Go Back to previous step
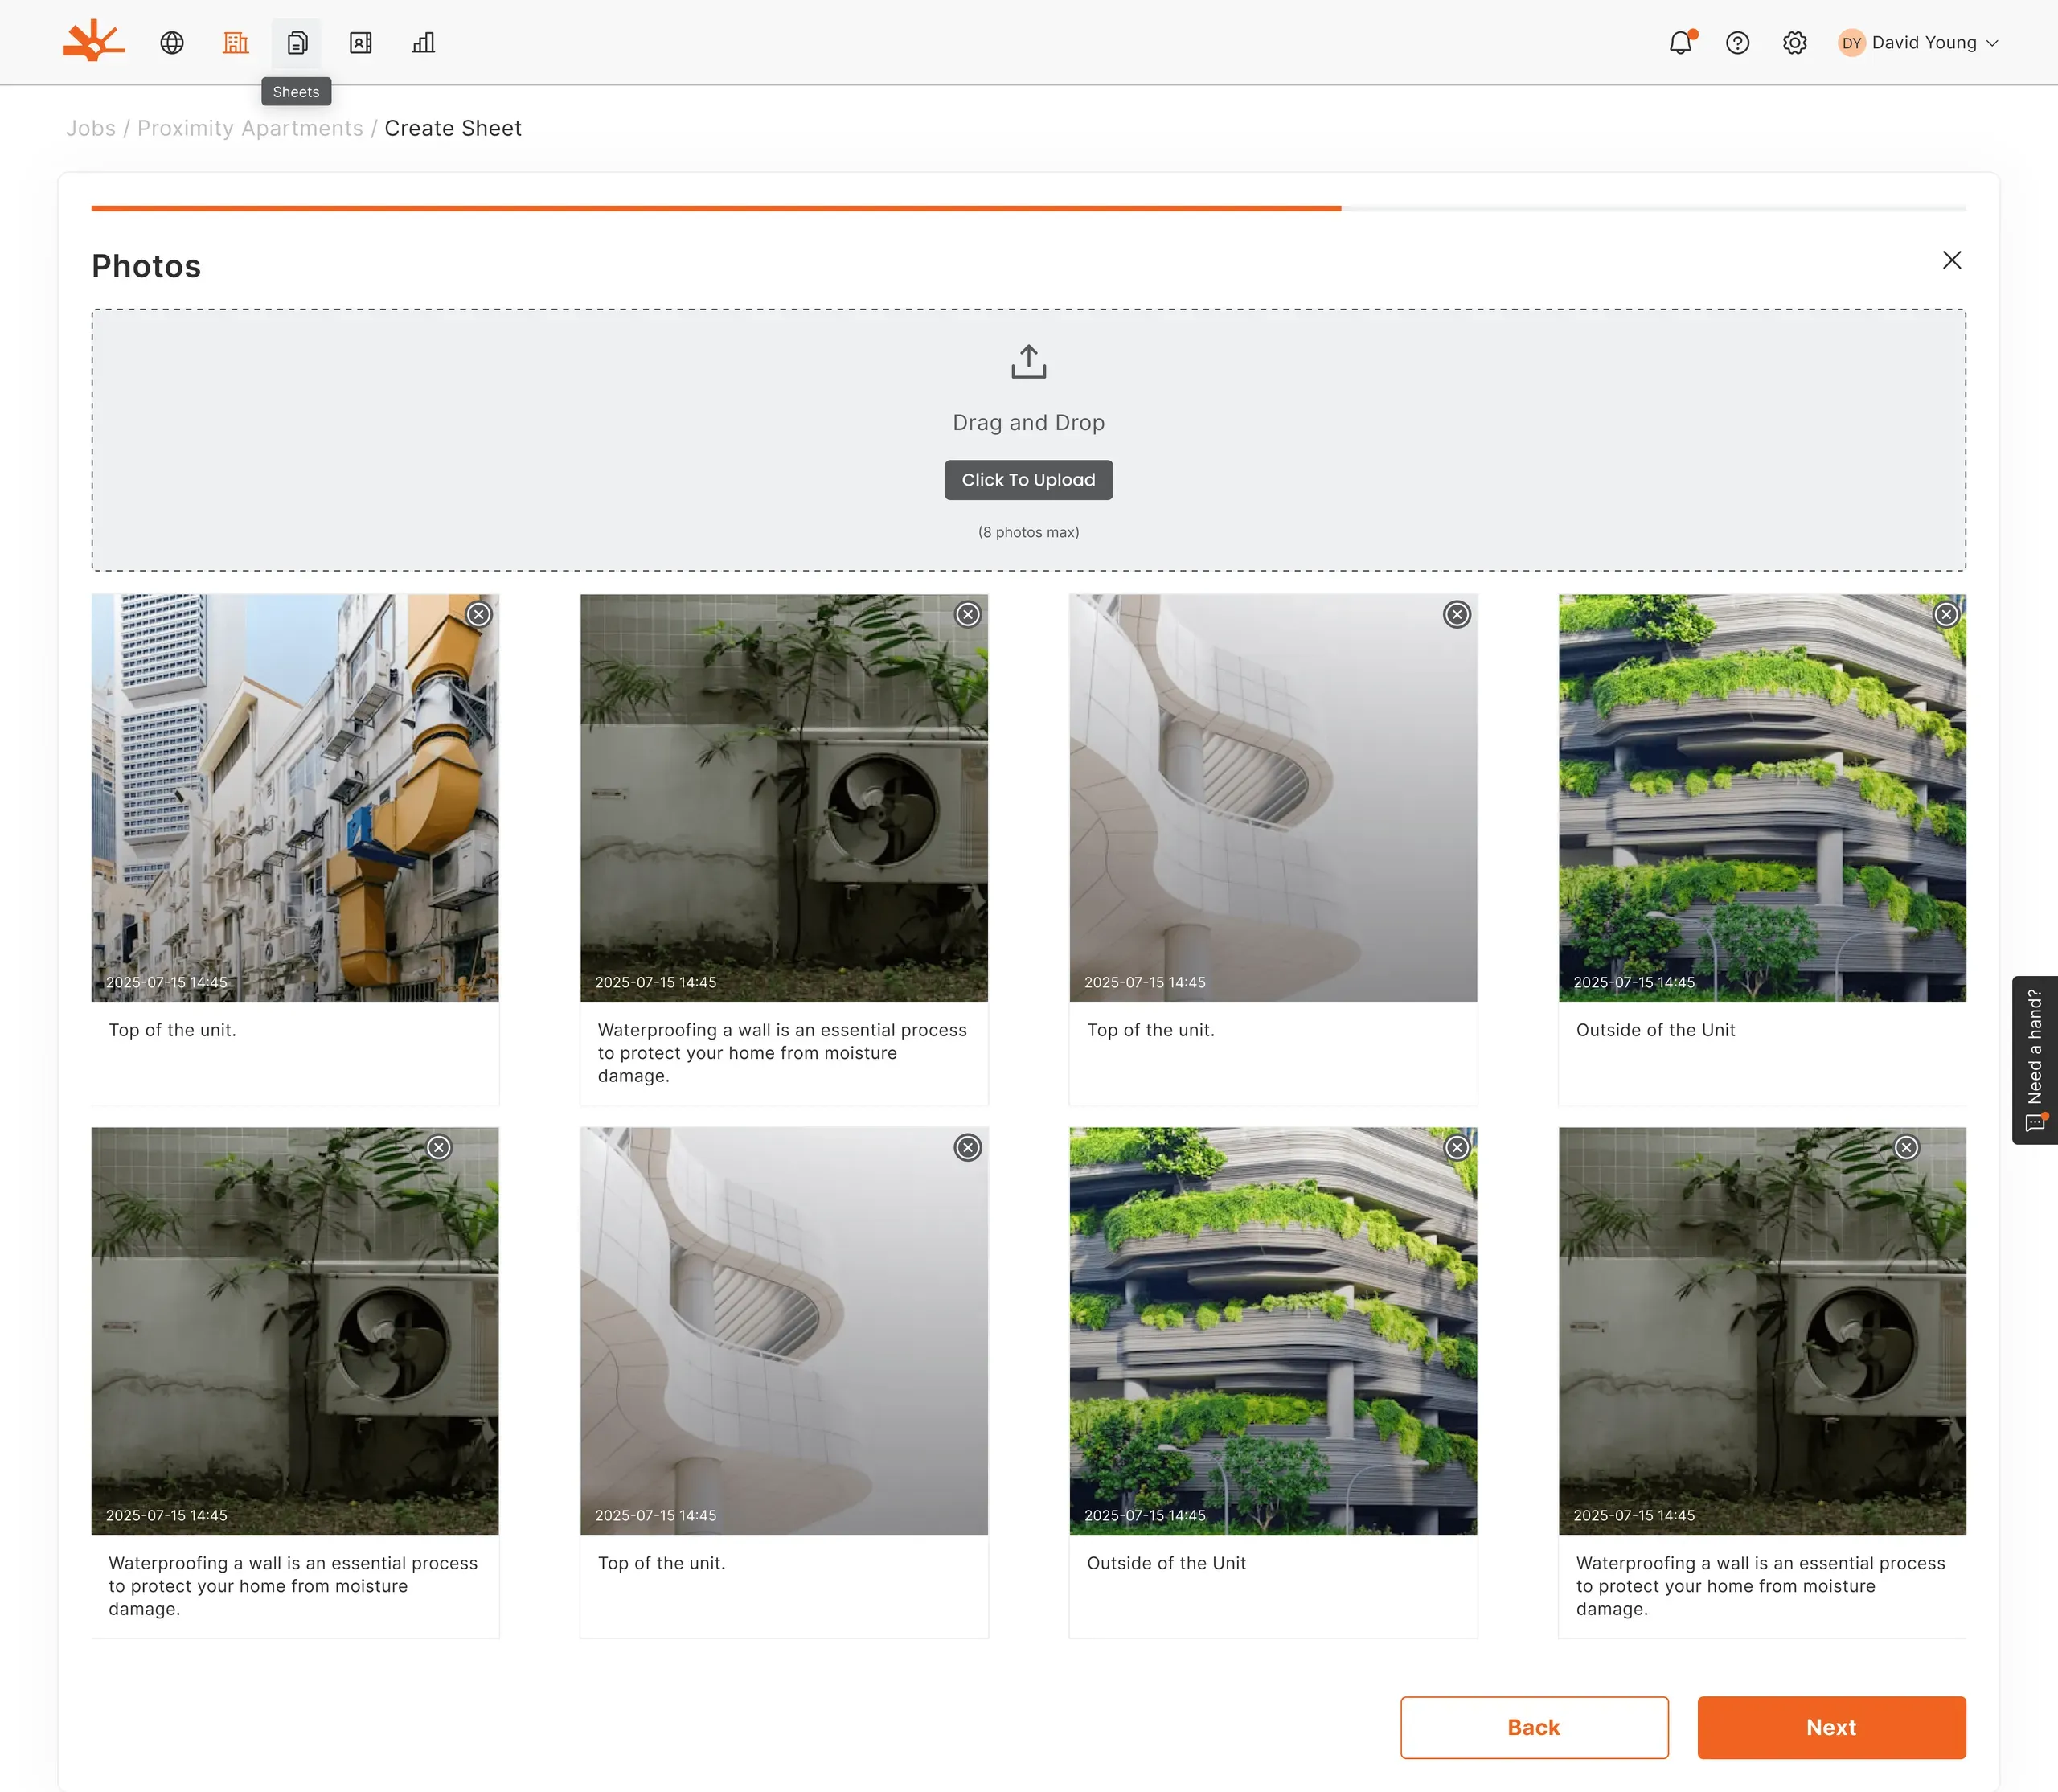Viewport: 2058px width, 1792px height. [x=1534, y=1727]
